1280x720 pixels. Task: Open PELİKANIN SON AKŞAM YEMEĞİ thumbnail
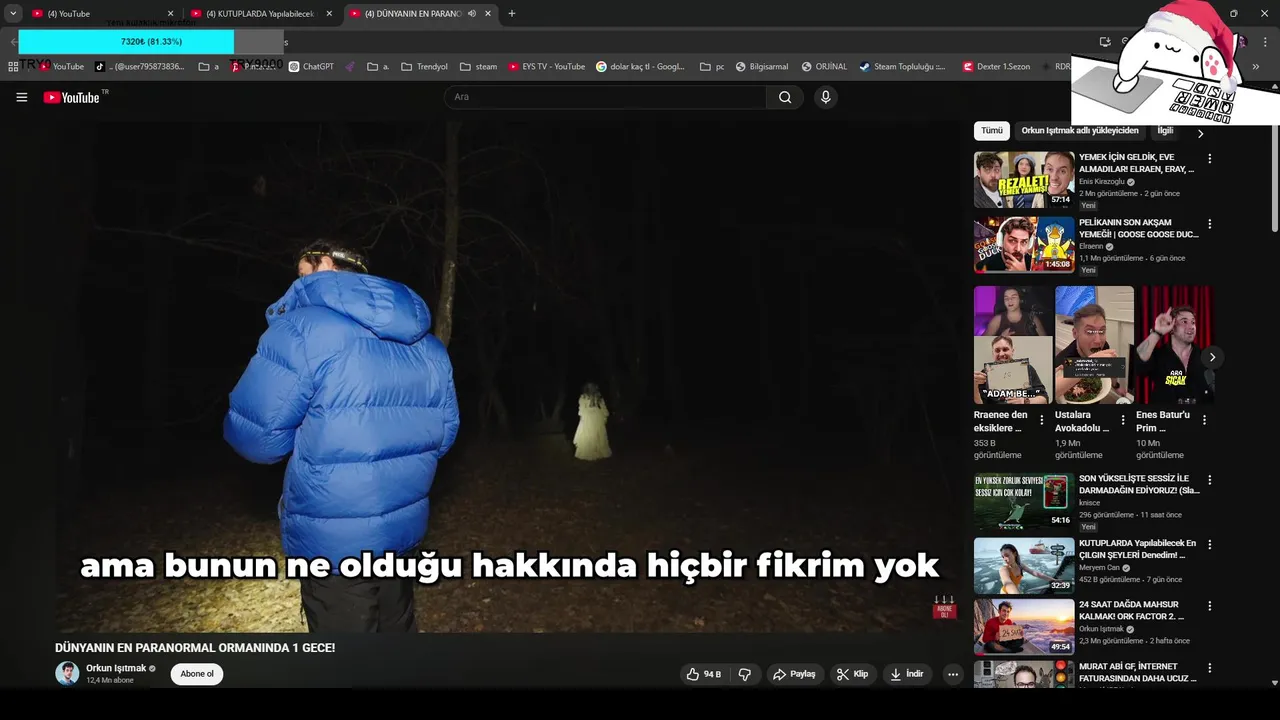click(x=1024, y=245)
